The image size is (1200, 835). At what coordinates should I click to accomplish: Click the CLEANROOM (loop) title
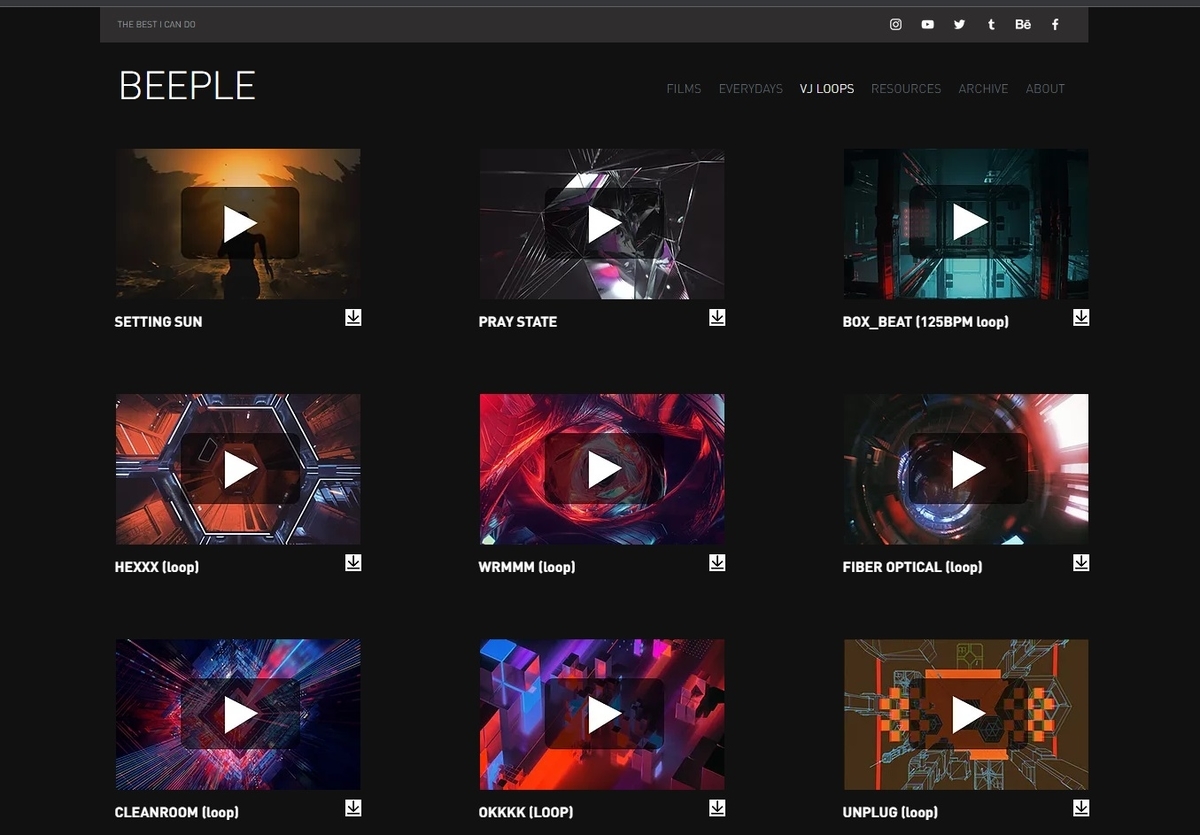pyautogui.click(x=177, y=812)
